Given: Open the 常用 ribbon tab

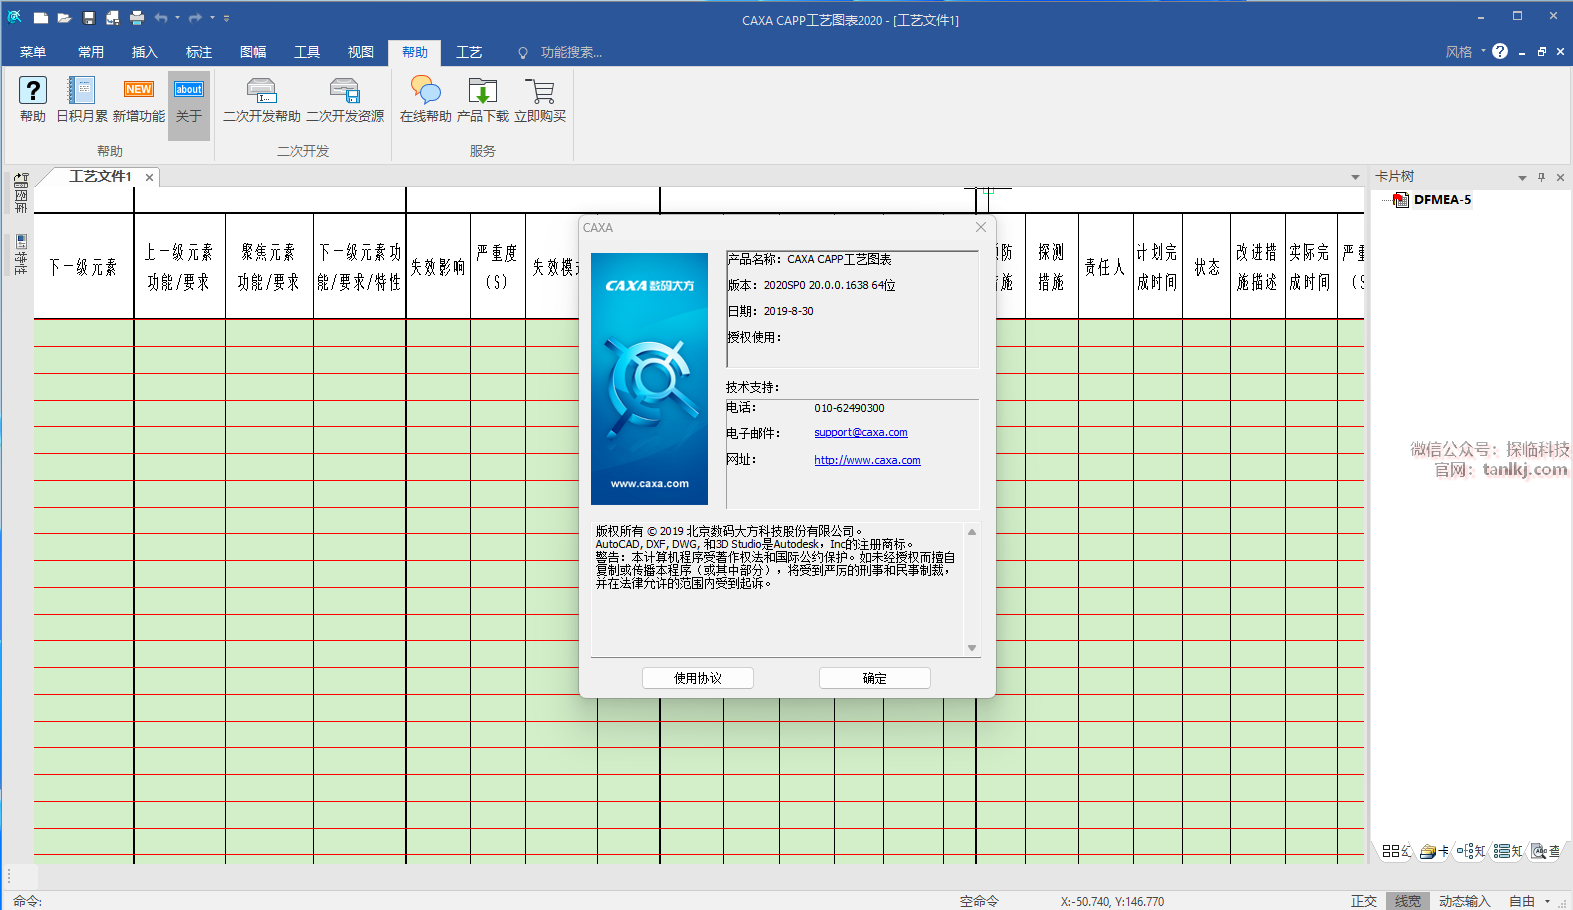Looking at the screenshot, I should coord(91,52).
